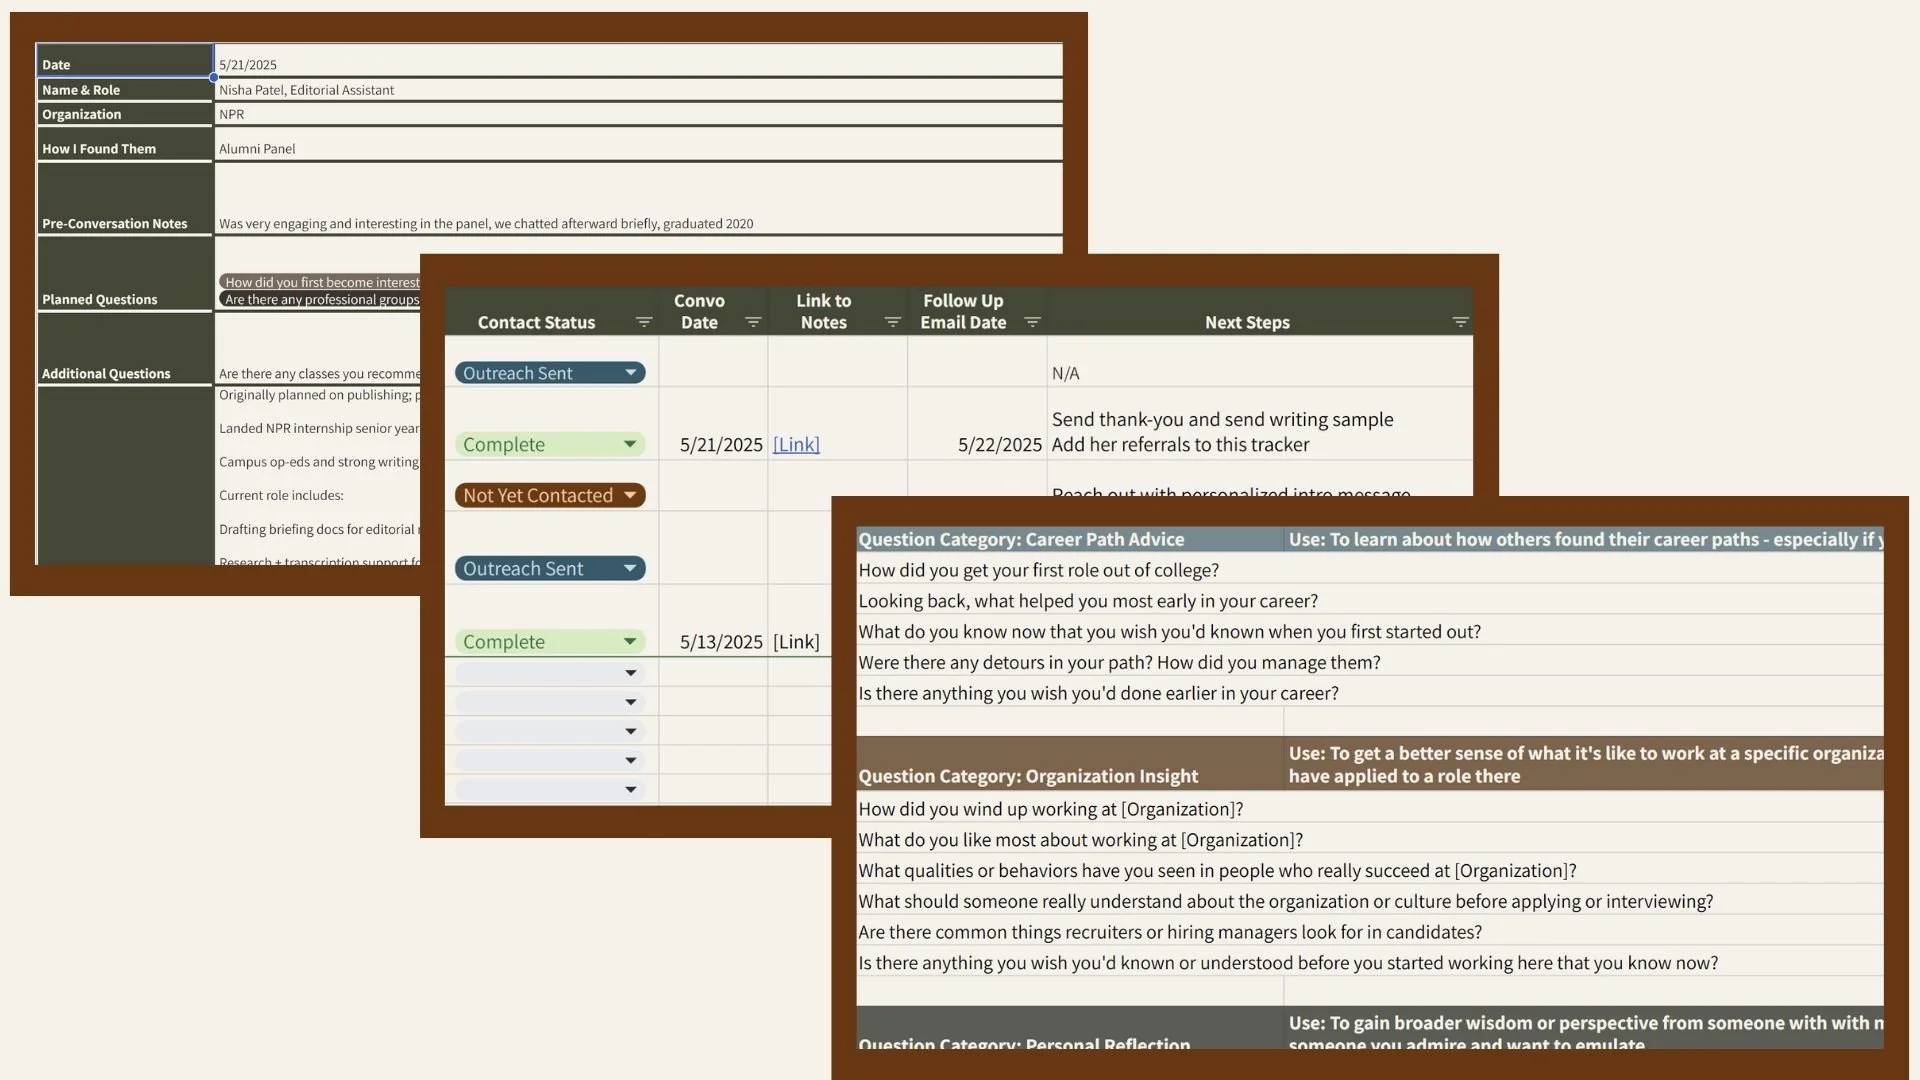Viewport: 1920px width, 1080px height.
Task: Open the filter on the Link to Notes column
Action: click(893, 322)
